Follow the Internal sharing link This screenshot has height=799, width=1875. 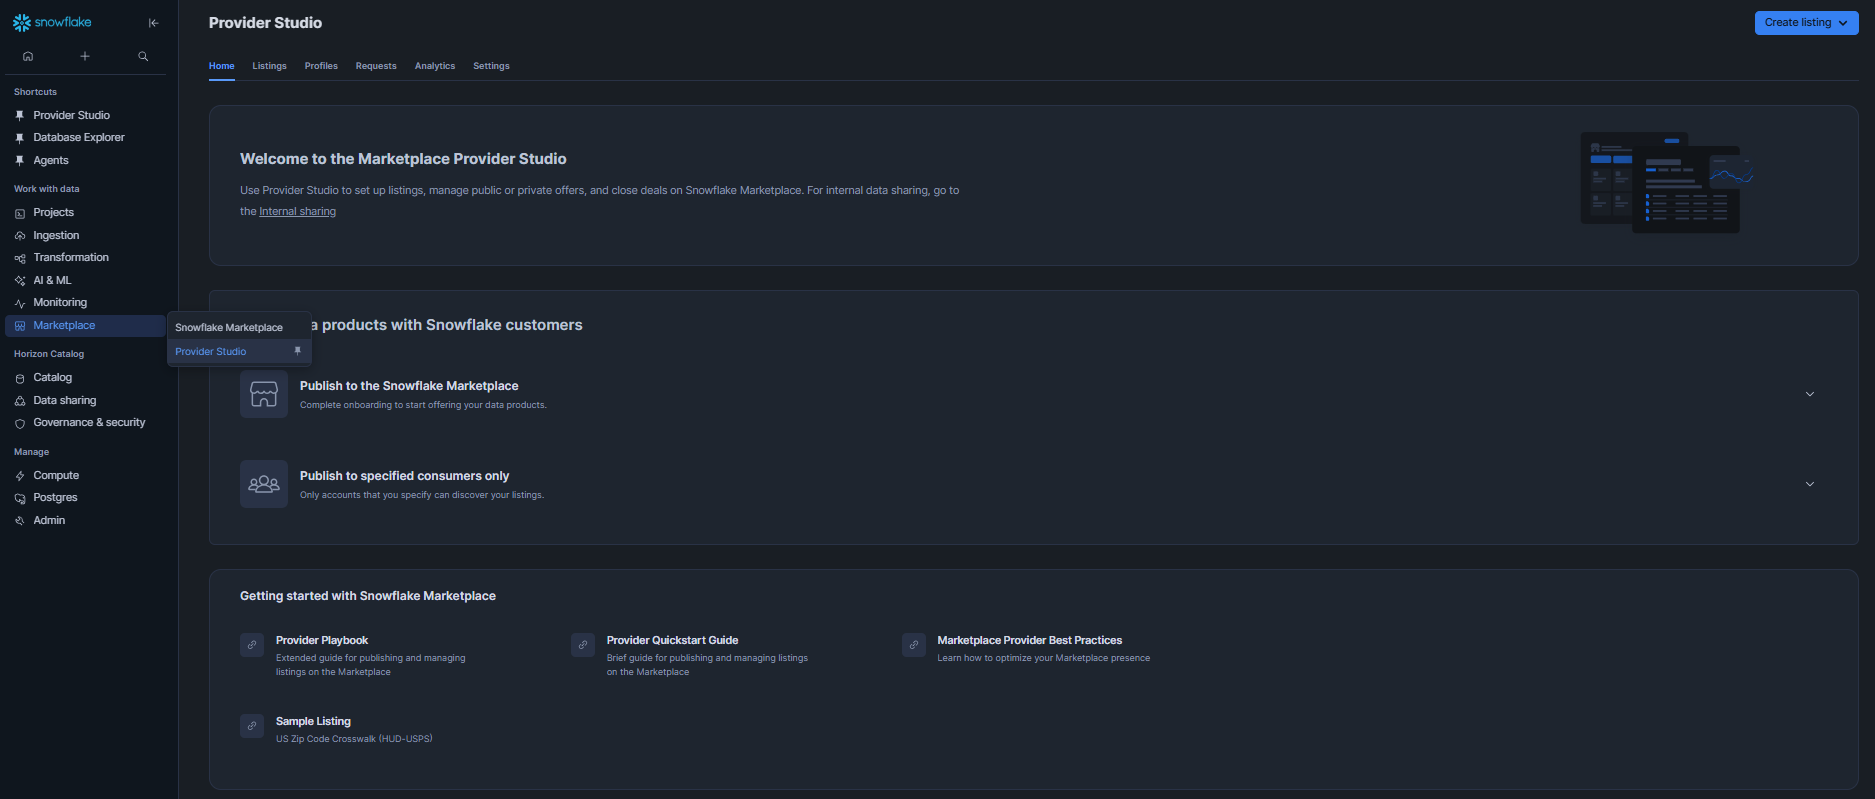pos(297,211)
